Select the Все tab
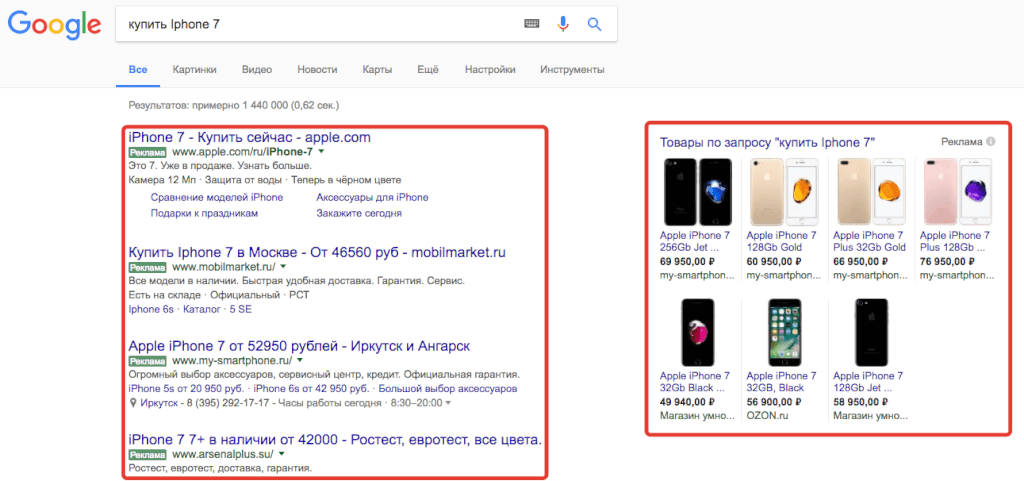 tap(138, 69)
